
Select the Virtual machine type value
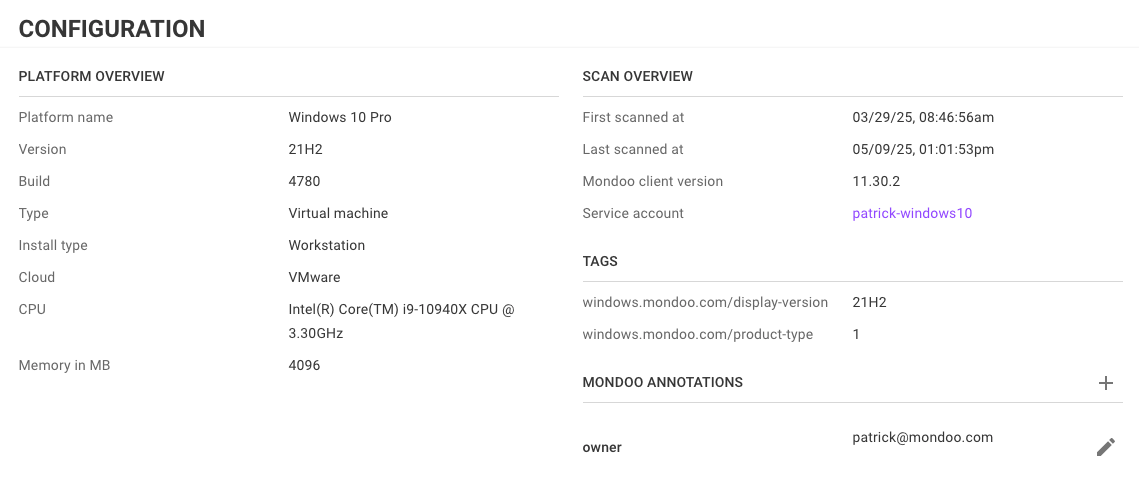(338, 213)
